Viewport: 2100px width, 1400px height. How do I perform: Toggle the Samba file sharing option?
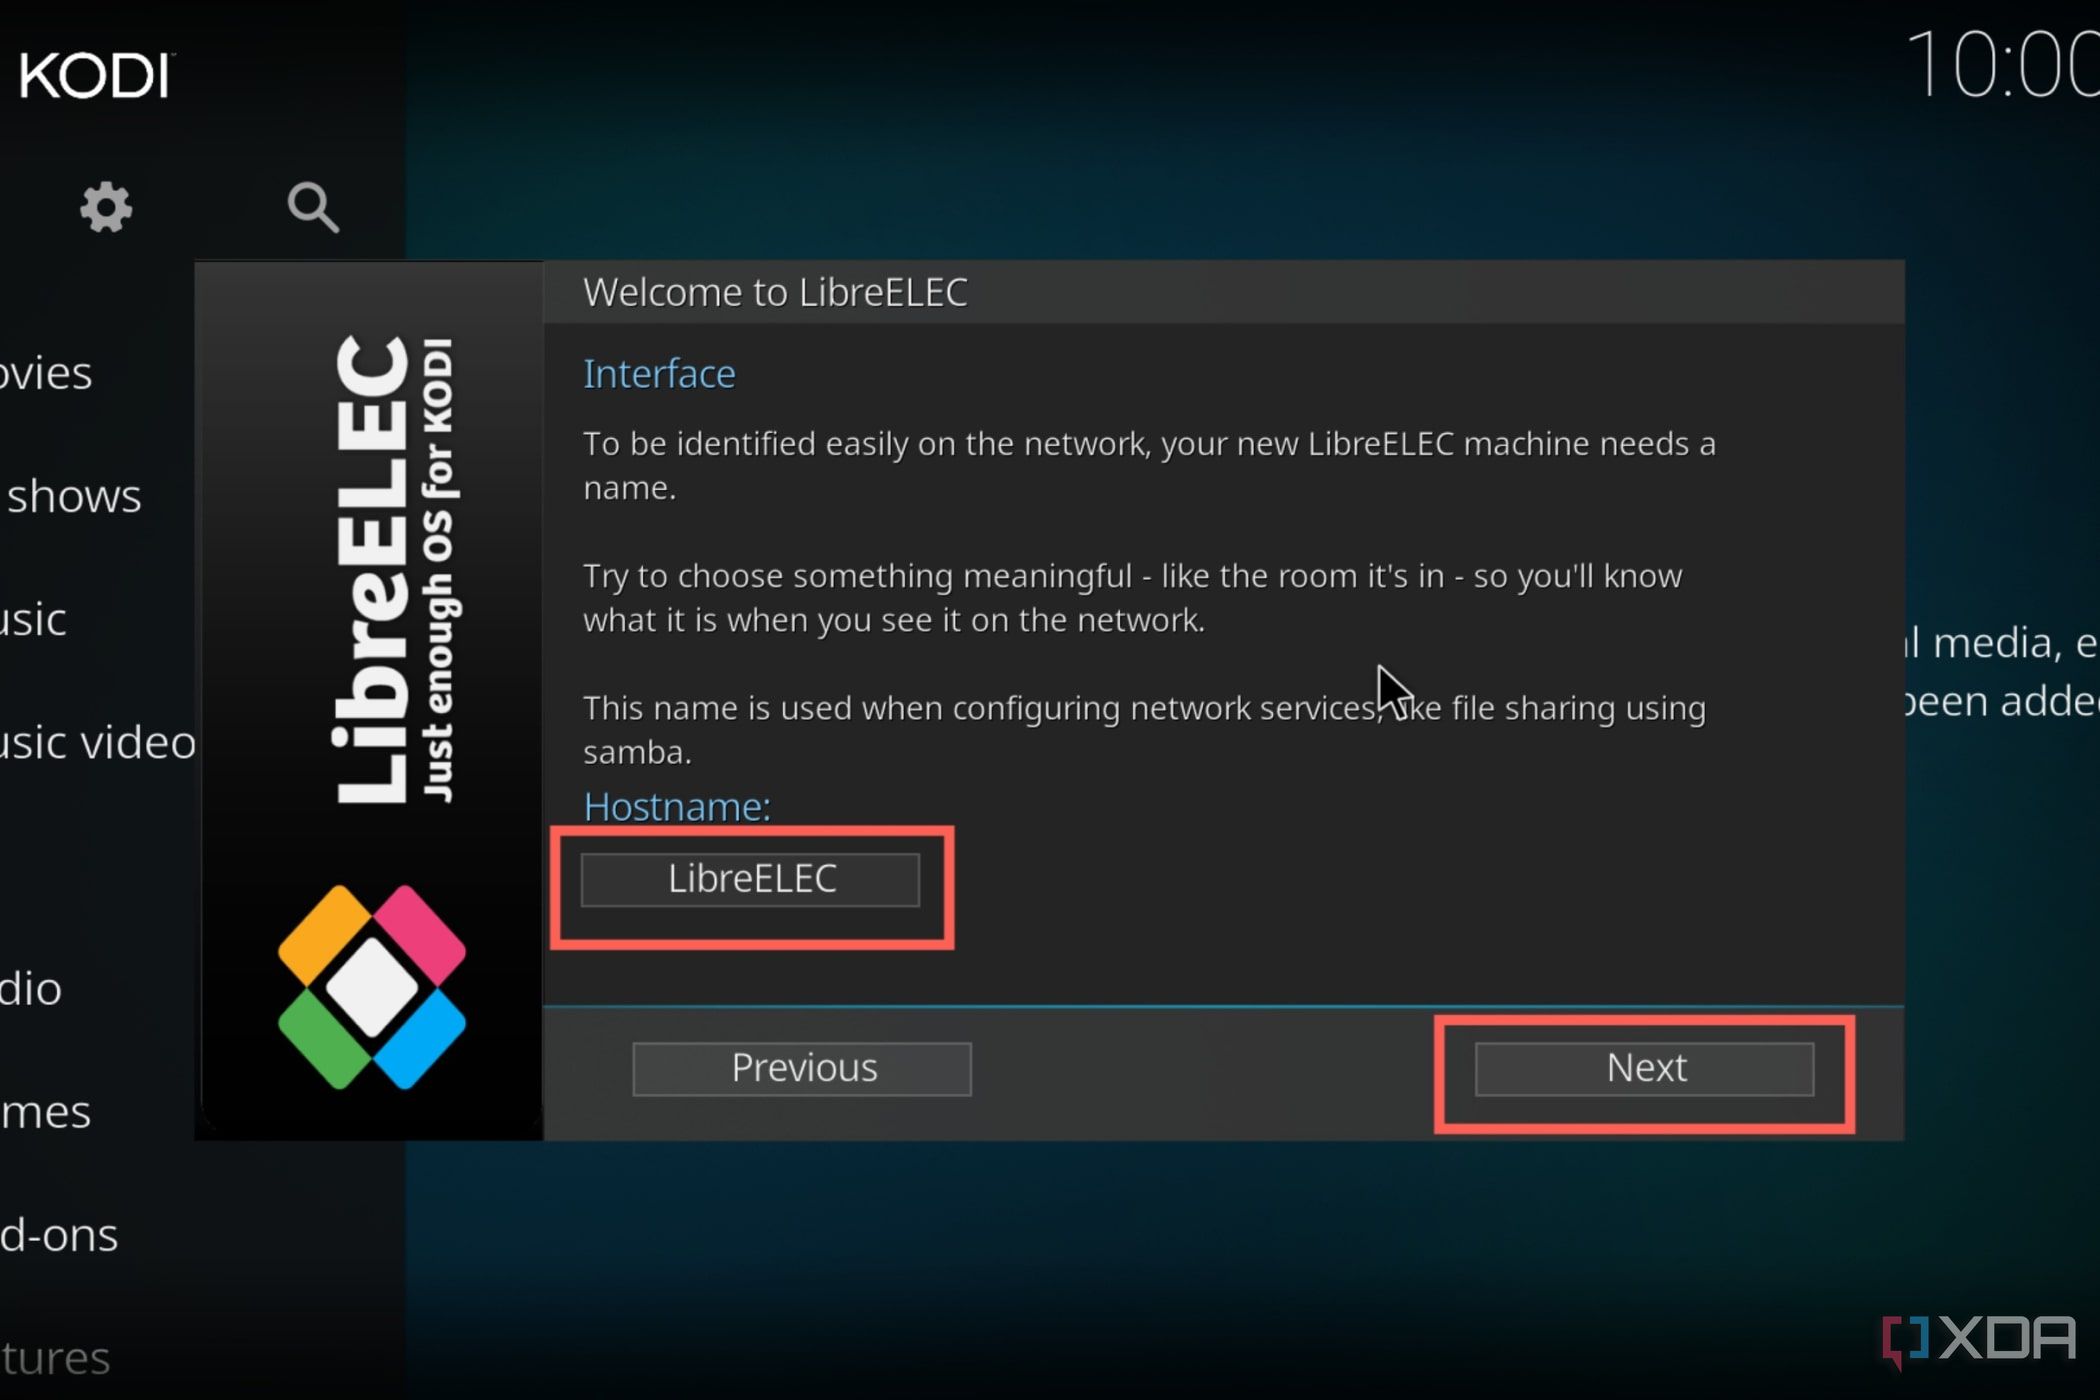tap(1645, 1067)
